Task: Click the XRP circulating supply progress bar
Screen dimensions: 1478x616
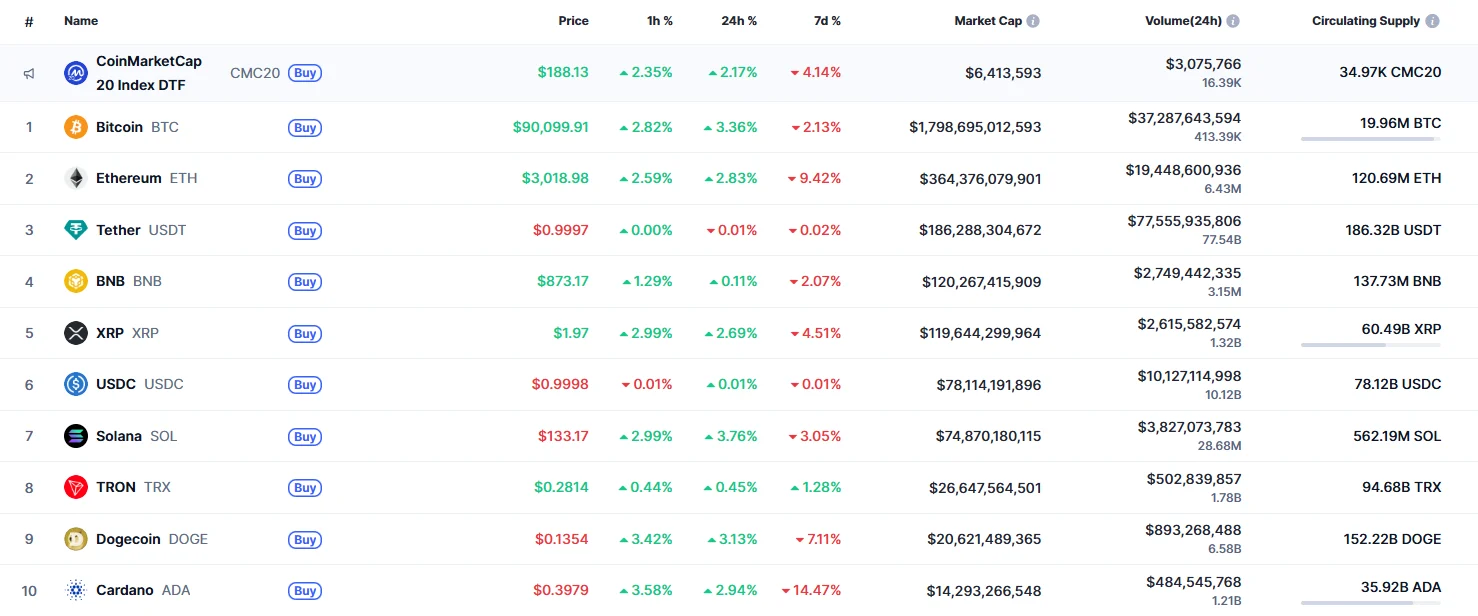Action: click(x=1370, y=345)
